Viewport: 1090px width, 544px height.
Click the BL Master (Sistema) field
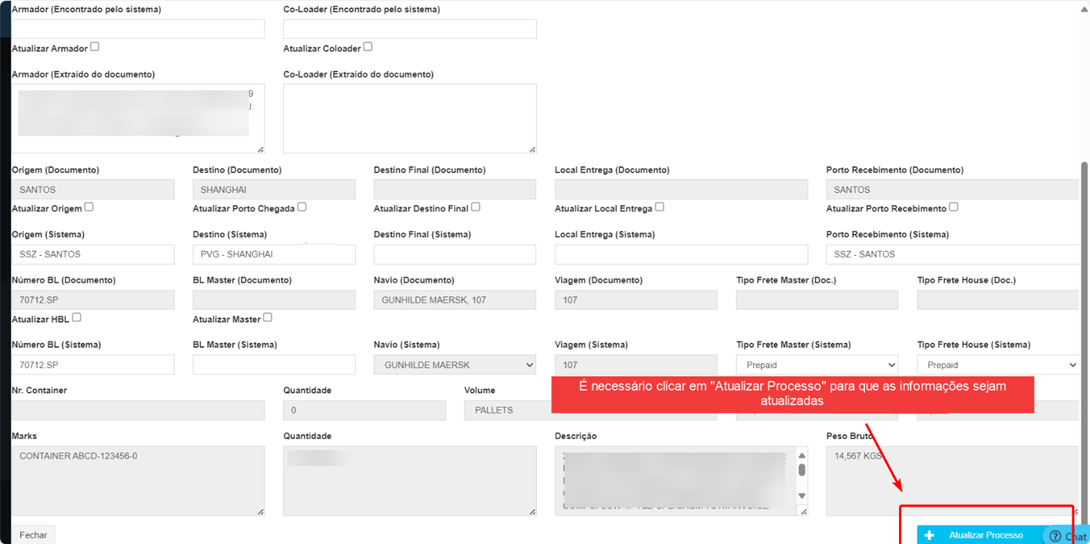(x=274, y=365)
